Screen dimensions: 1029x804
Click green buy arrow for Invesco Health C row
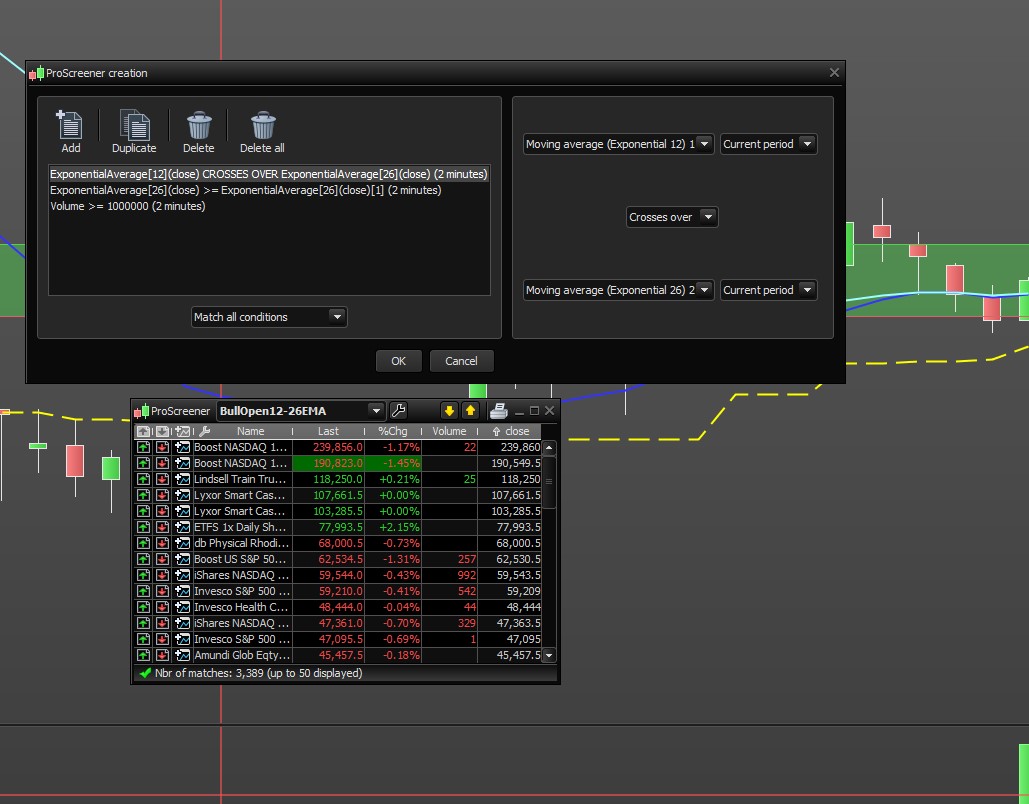(143, 607)
